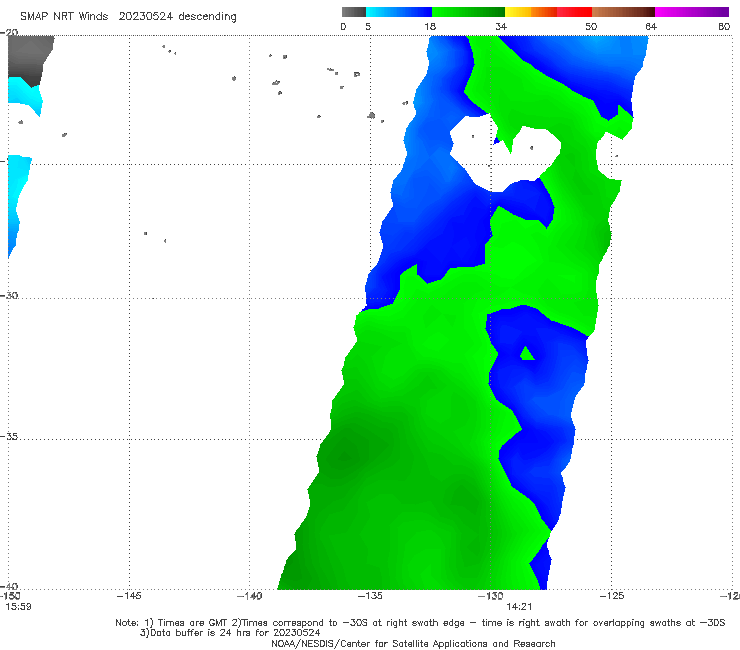Viewport: 740px width, 650px height.
Task: Click the '-30' latitude axis label
Action: [9, 295]
